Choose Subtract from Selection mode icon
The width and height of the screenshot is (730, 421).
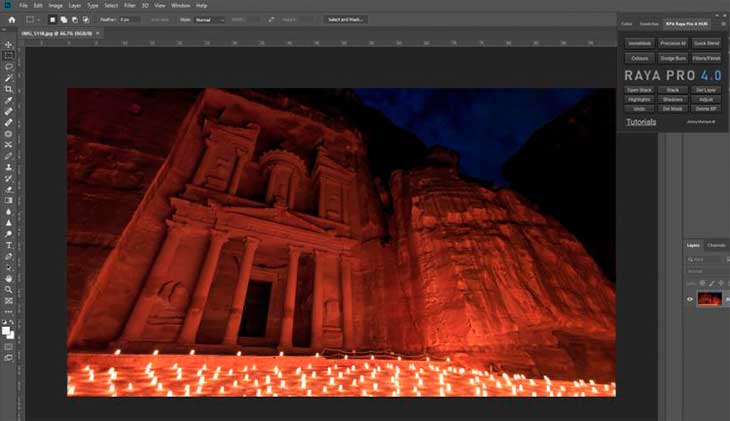tap(75, 20)
